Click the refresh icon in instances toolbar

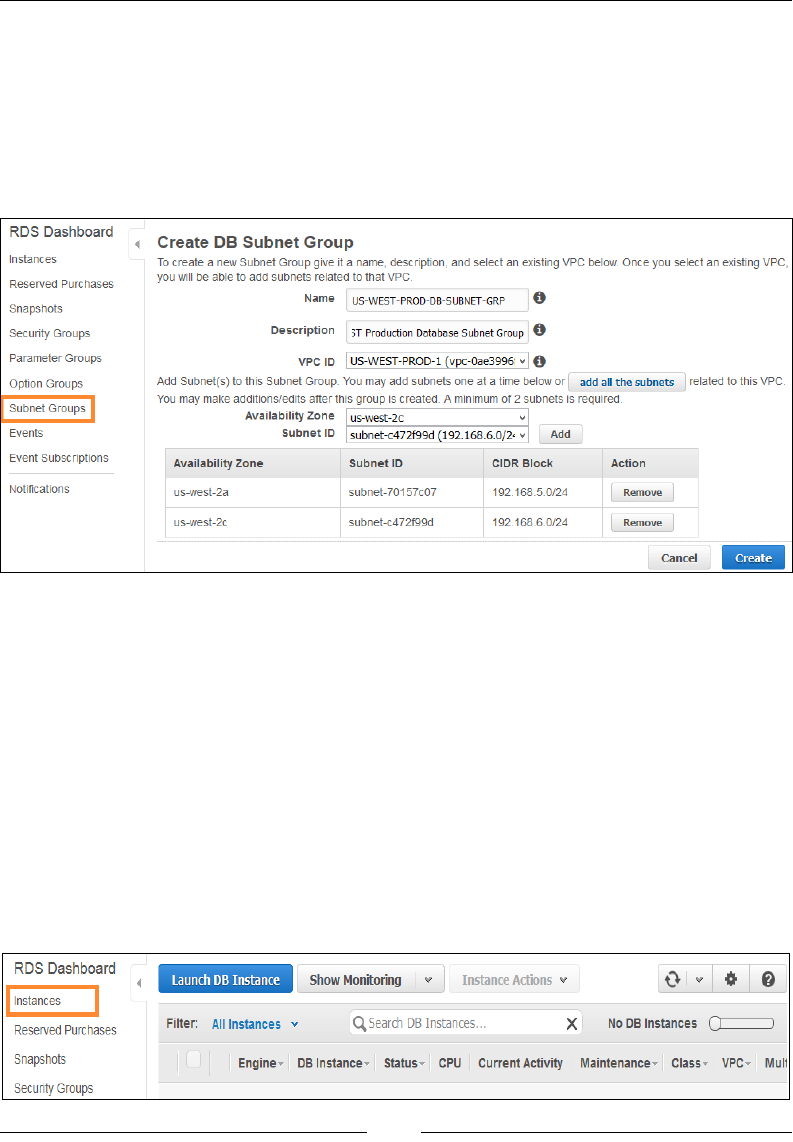pos(673,980)
